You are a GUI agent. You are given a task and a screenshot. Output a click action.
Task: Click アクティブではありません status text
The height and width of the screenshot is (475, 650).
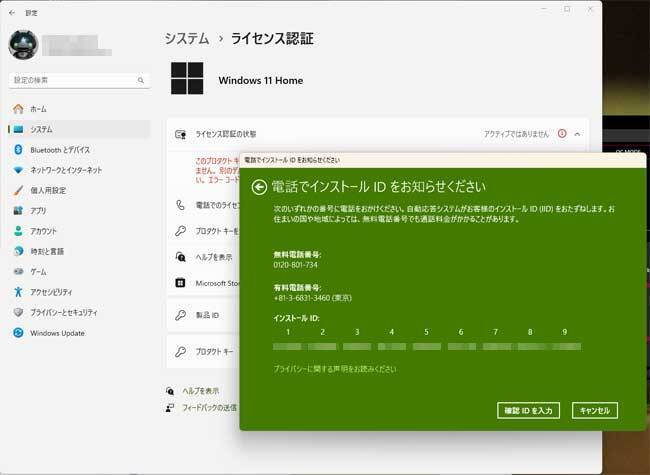point(517,134)
